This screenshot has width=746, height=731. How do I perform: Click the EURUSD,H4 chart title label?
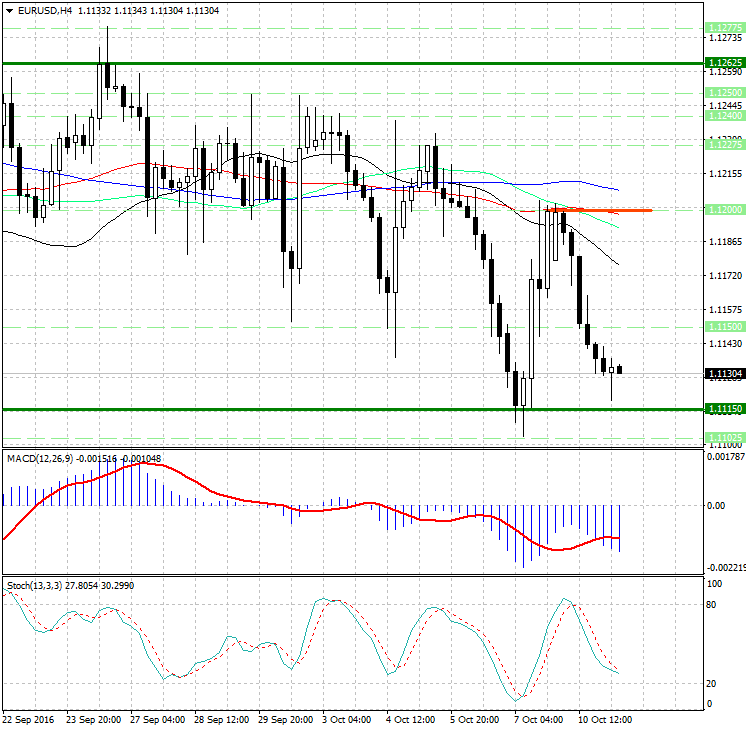[x=40, y=10]
